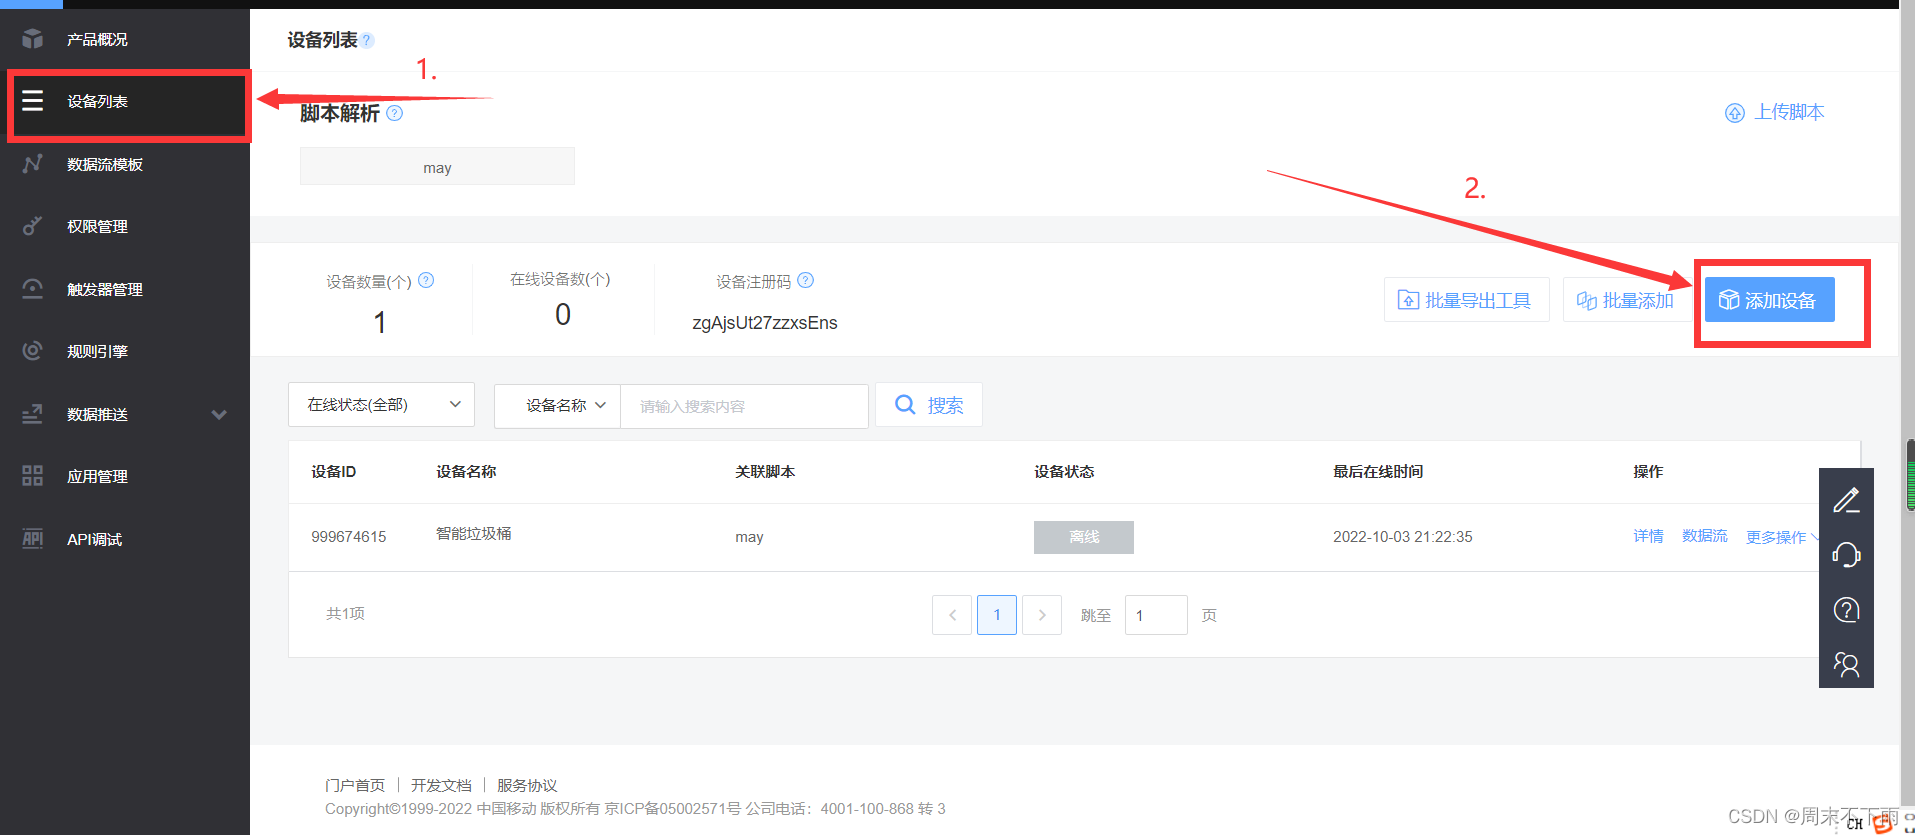Click 批量添加 button
1915x835 pixels.
1626,300
